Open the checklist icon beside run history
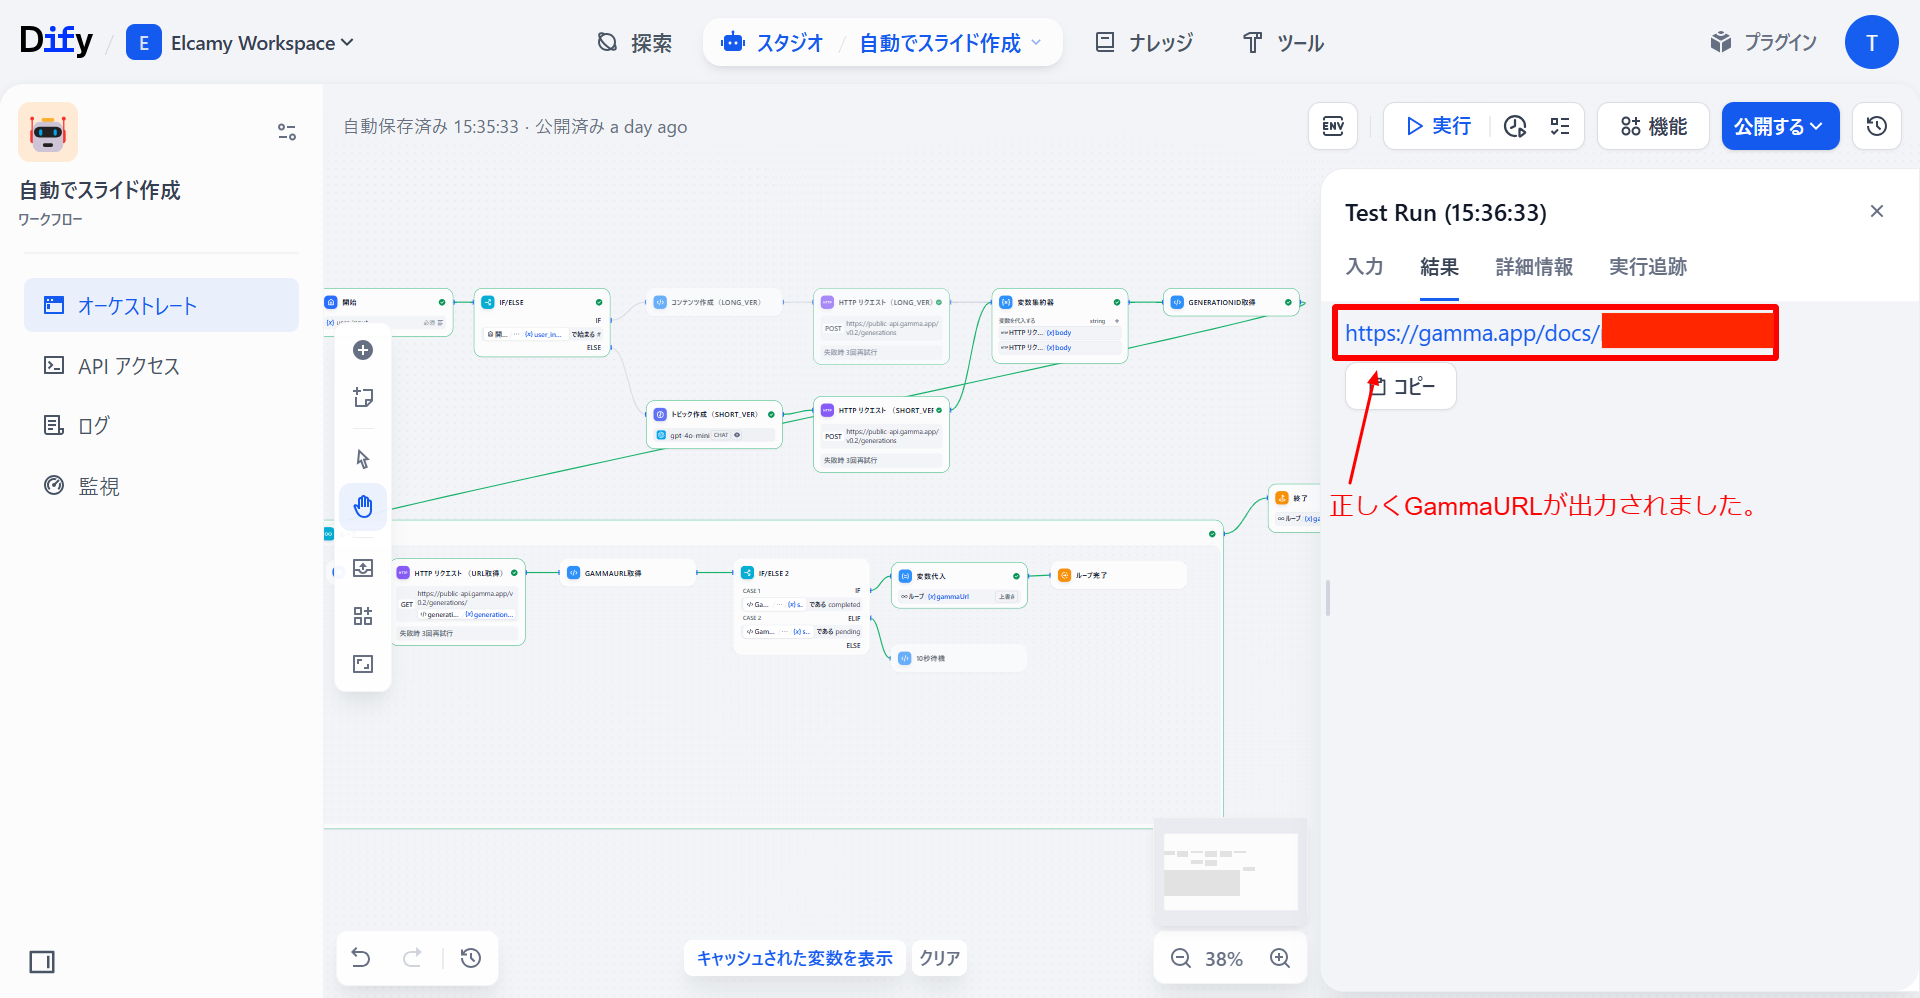 coord(1559,126)
